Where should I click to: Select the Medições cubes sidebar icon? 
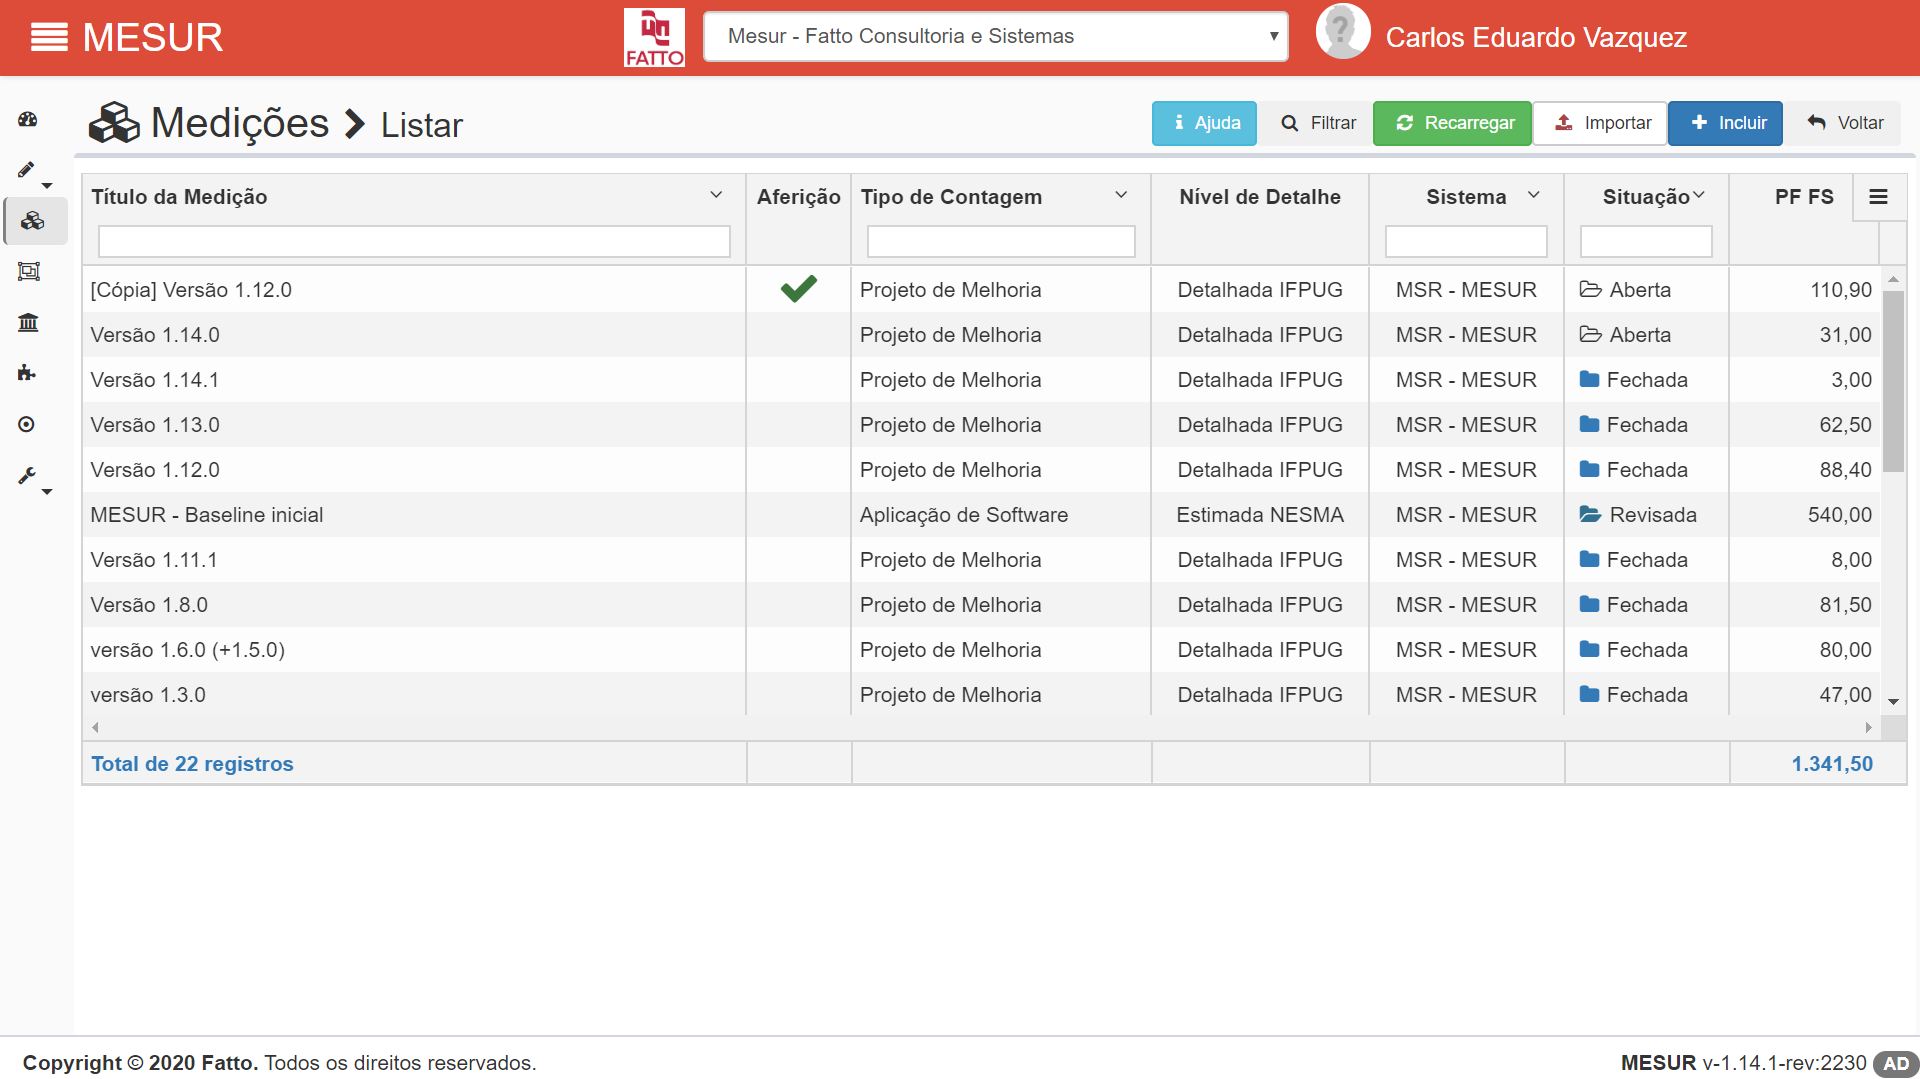(33, 221)
